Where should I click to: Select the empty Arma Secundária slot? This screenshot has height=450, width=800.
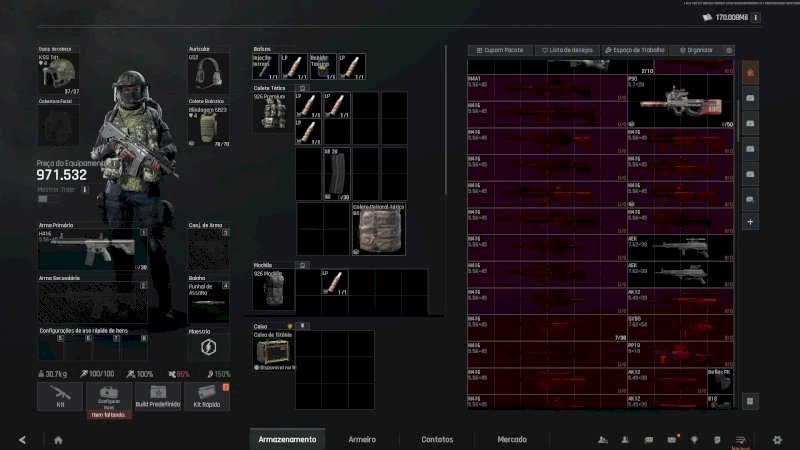(x=93, y=303)
